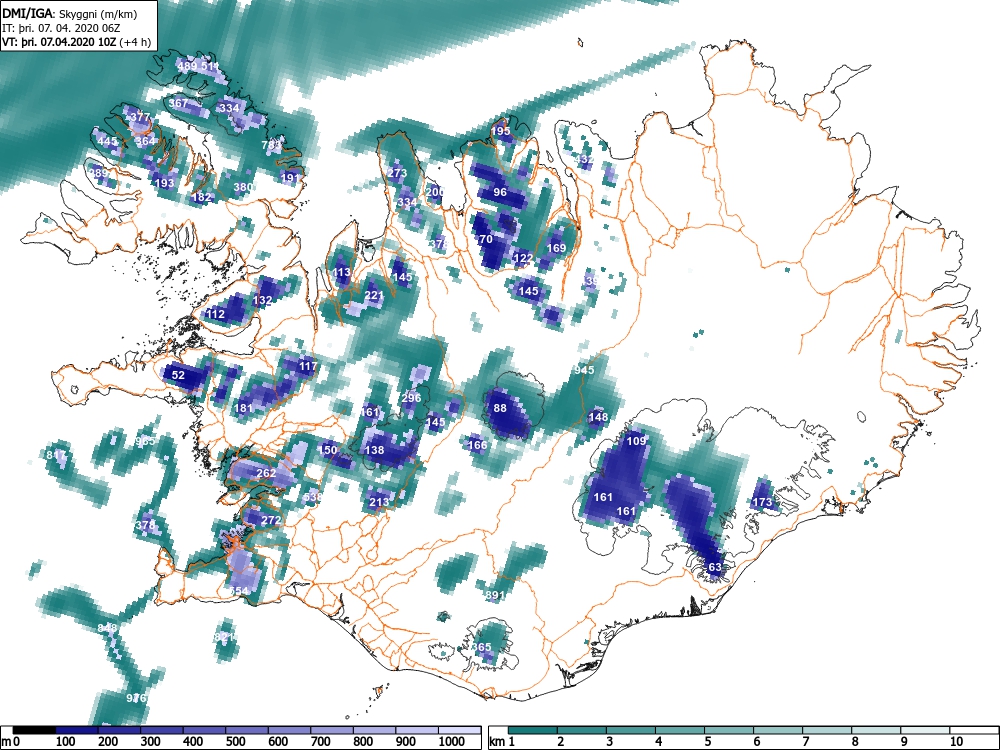Select the '848' offshore visibility value
This screenshot has height=750, width=1000.
coord(107,628)
